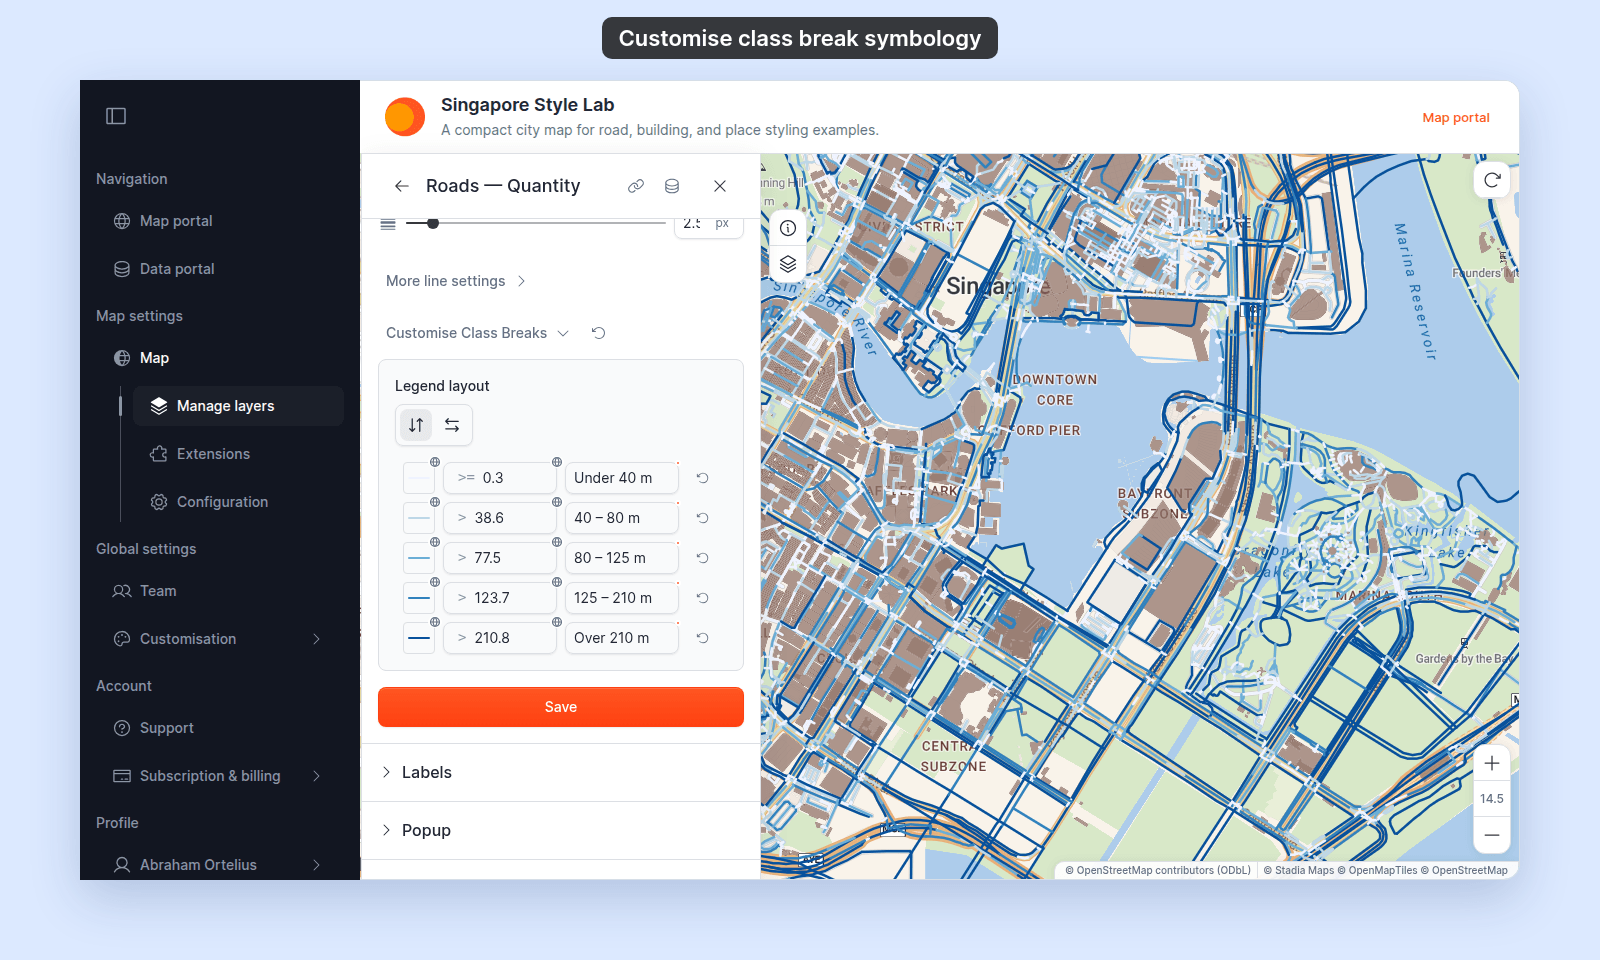Open the colour swatch for the 210.8 class
This screenshot has width=1600, height=960.
tap(419, 638)
